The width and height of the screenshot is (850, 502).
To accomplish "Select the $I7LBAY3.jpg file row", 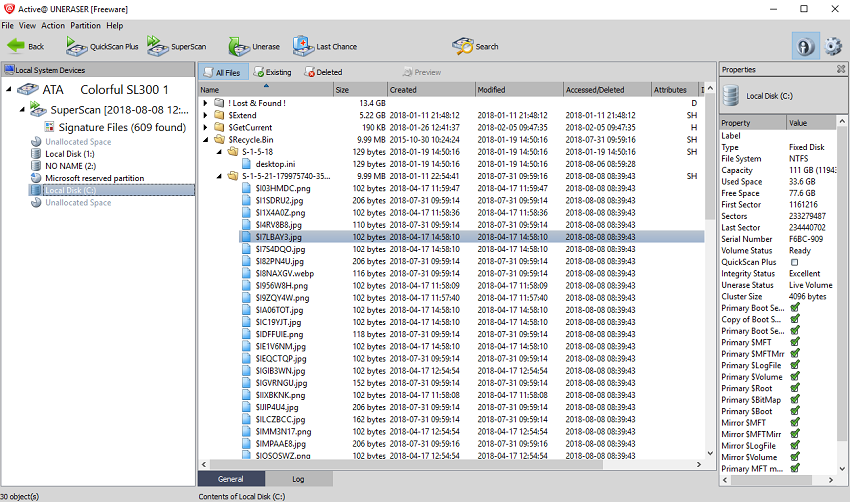I will [472, 237].
